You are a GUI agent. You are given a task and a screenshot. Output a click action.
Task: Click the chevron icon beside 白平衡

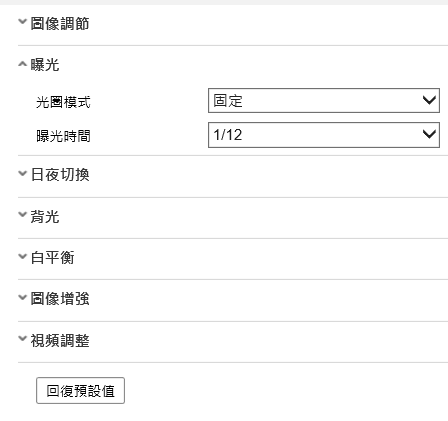[x=22, y=256]
